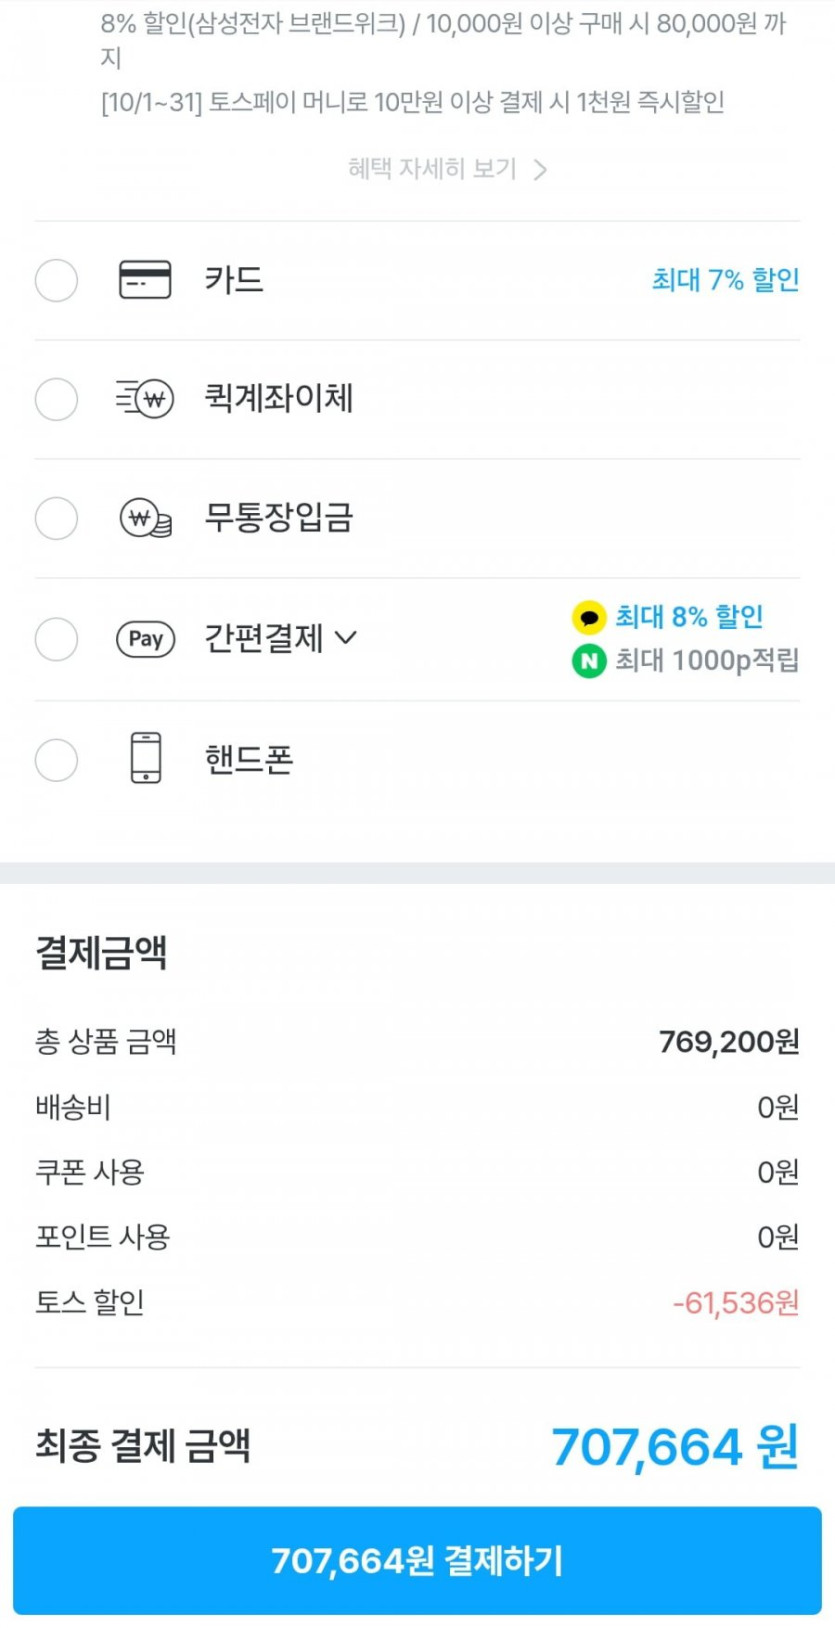Choose the 핸드폰 radio button
The height and width of the screenshot is (1628, 835).
click(x=56, y=760)
